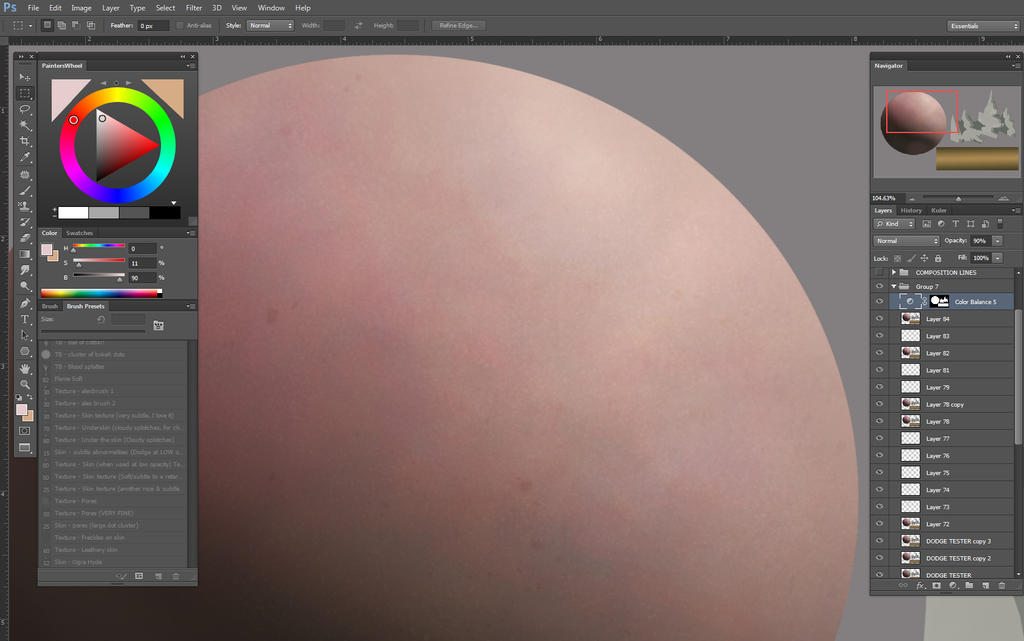
Task: Select the History Brush tool
Action: [25, 223]
